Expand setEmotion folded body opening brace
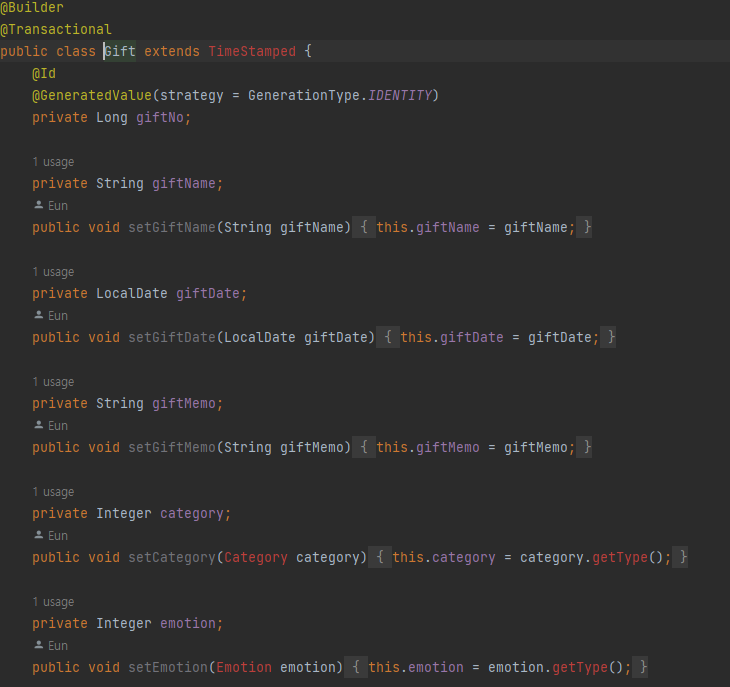The image size is (730, 687). [356, 667]
